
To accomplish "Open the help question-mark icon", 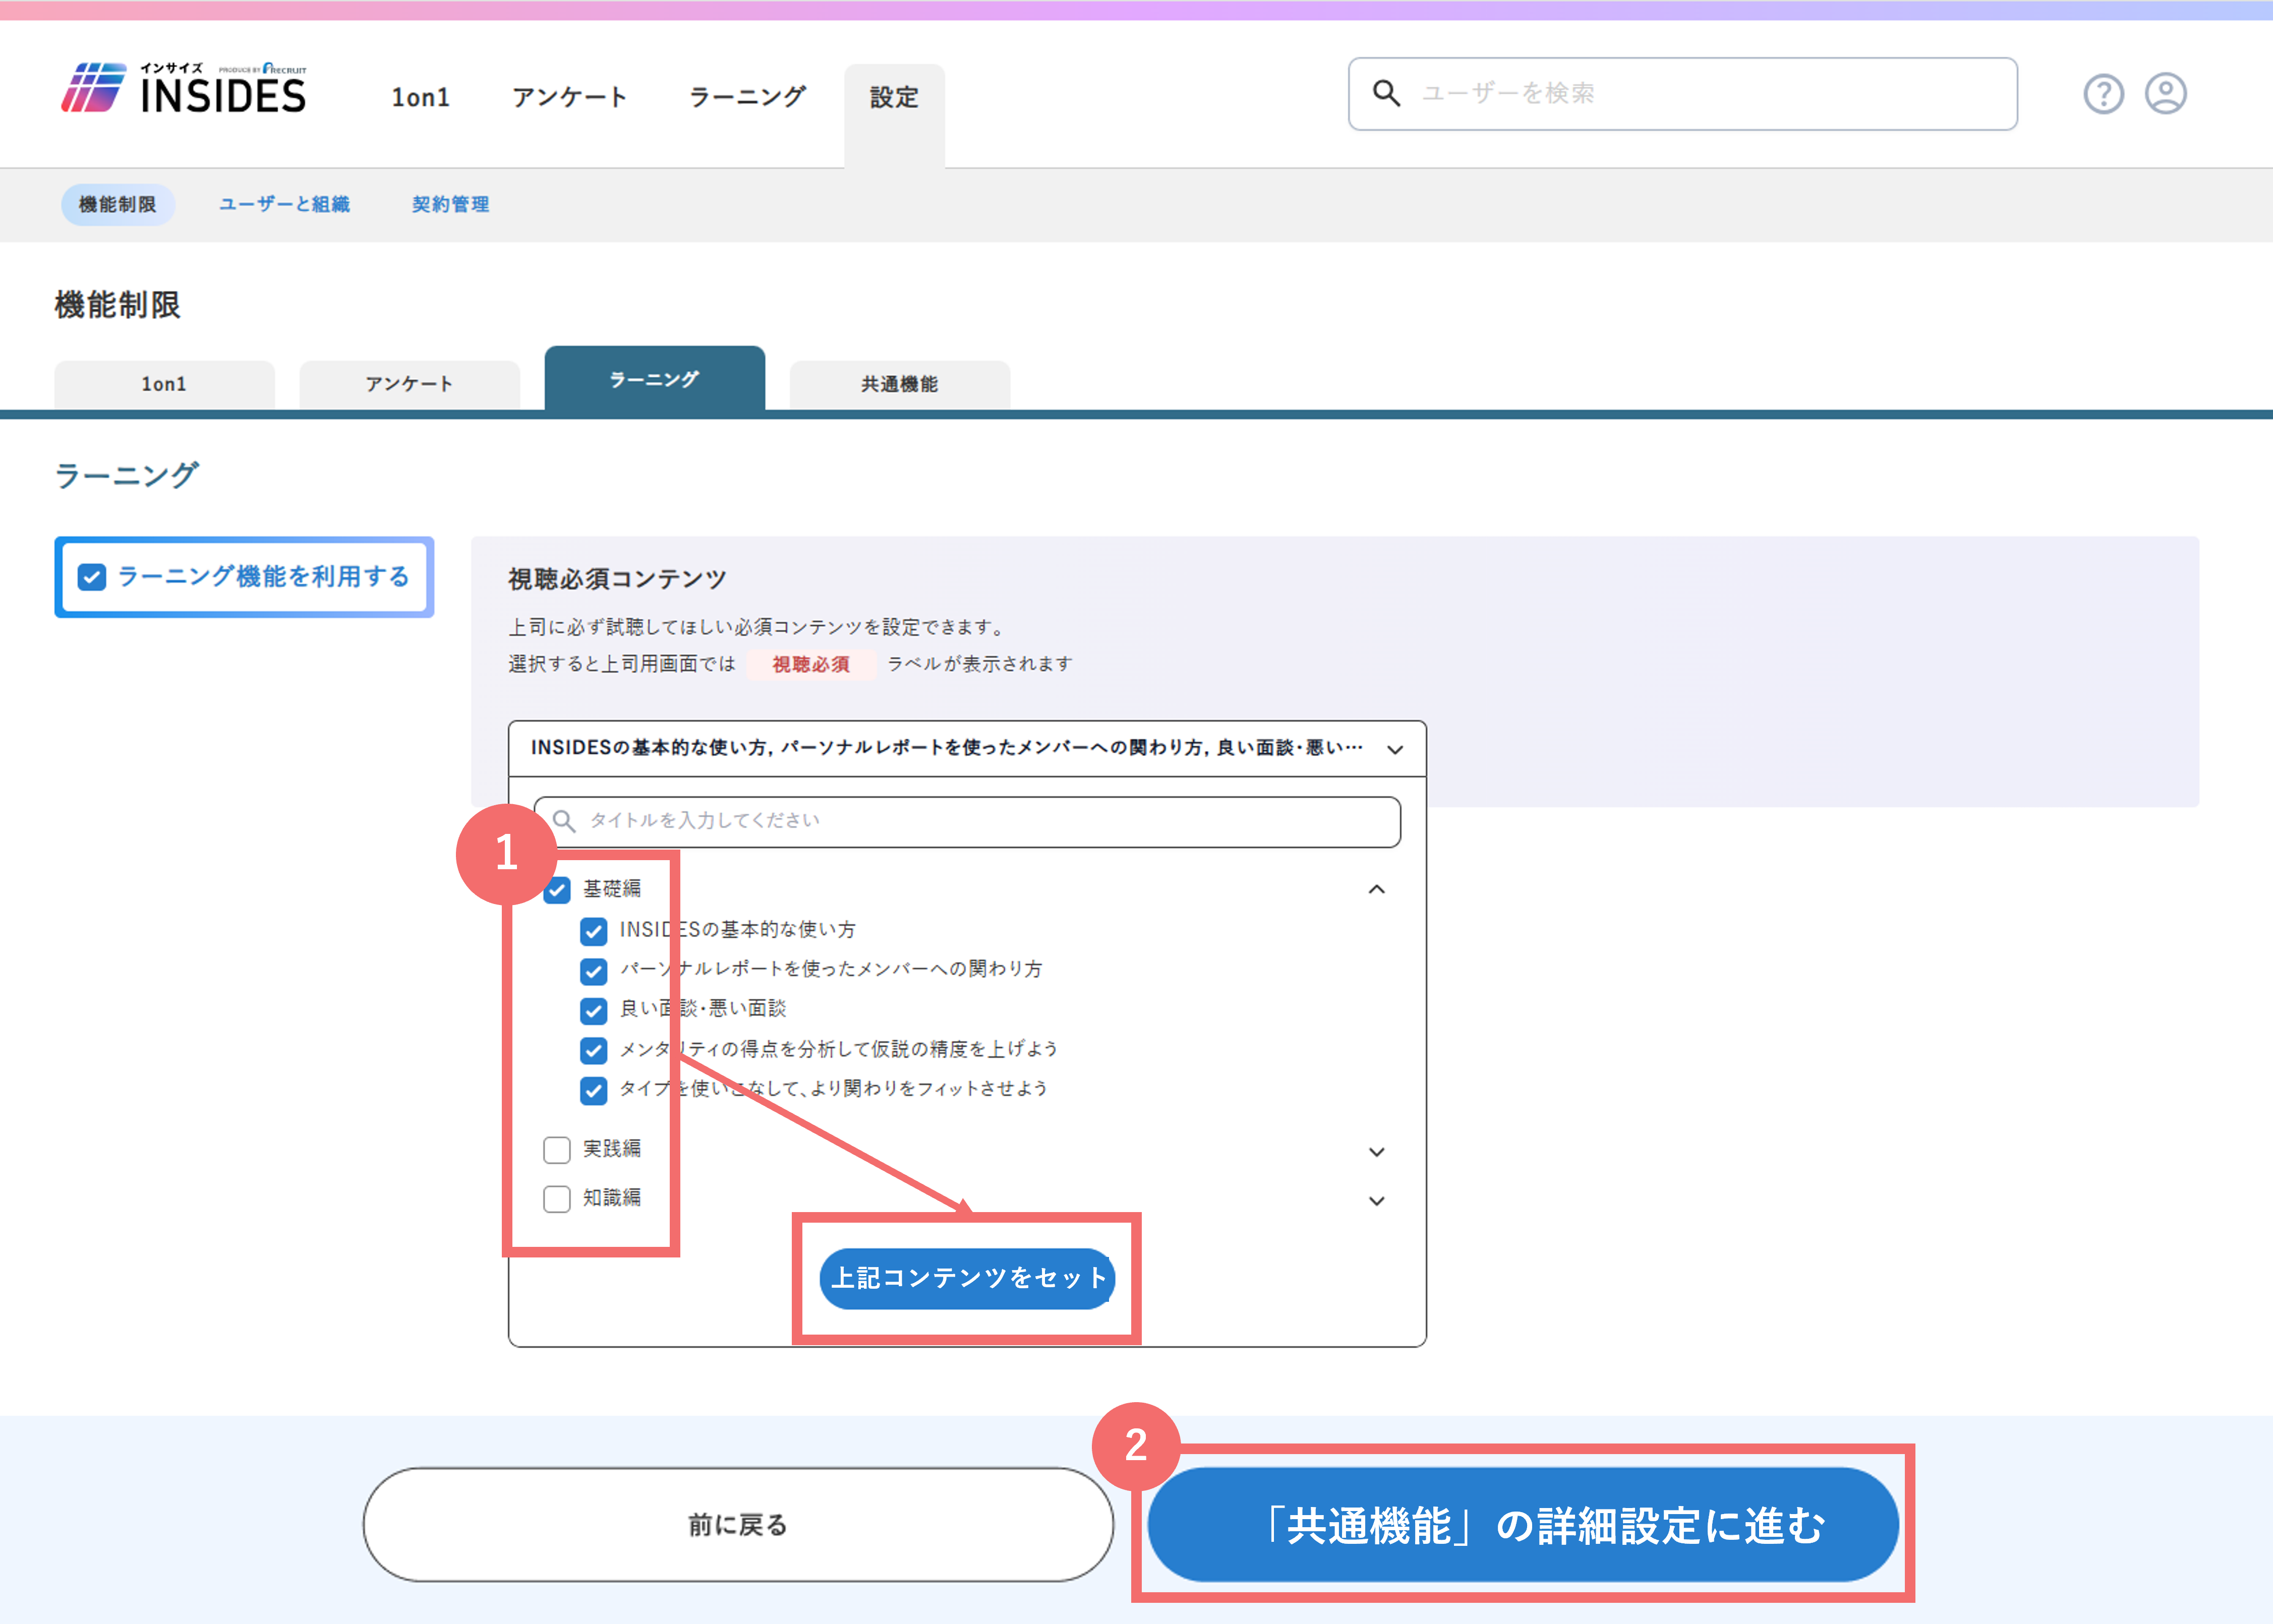I will pos(2103,94).
